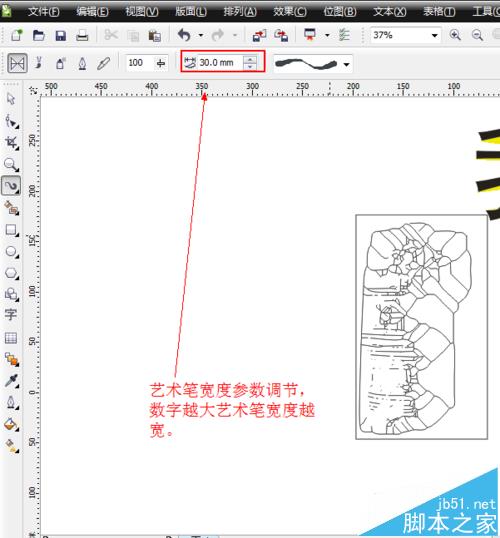Click the ruler origin corner icon
The image size is (500, 538).
33,90
